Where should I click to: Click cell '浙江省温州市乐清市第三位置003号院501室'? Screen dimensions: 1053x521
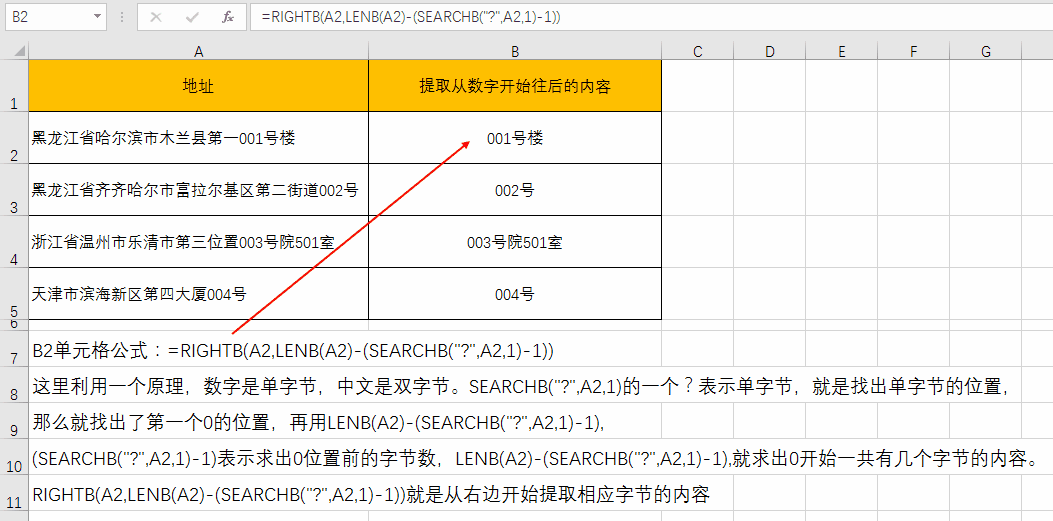[x=198, y=242]
